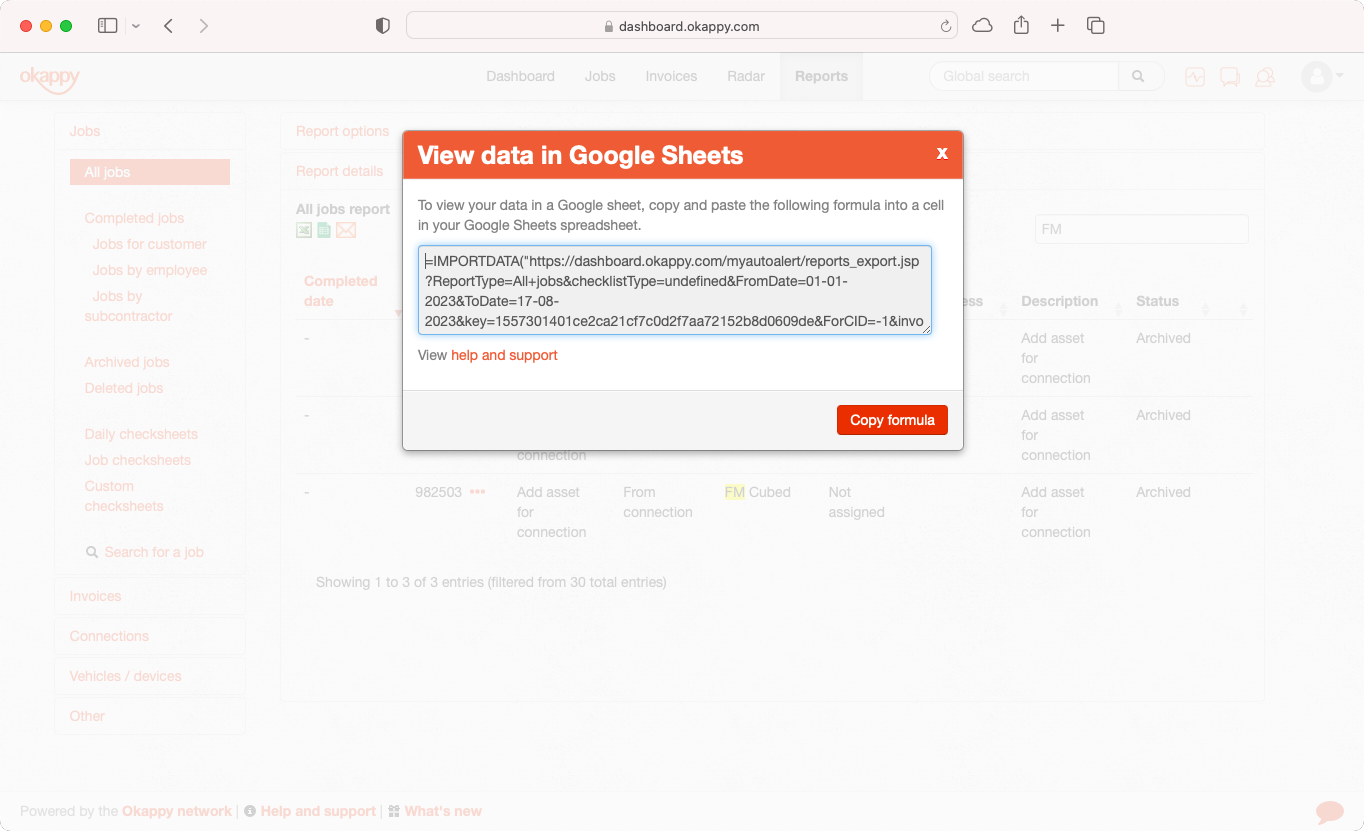Viewport: 1364px width, 831px height.
Task: Expand Vehicles / devices sidebar section
Action: click(x=150, y=676)
